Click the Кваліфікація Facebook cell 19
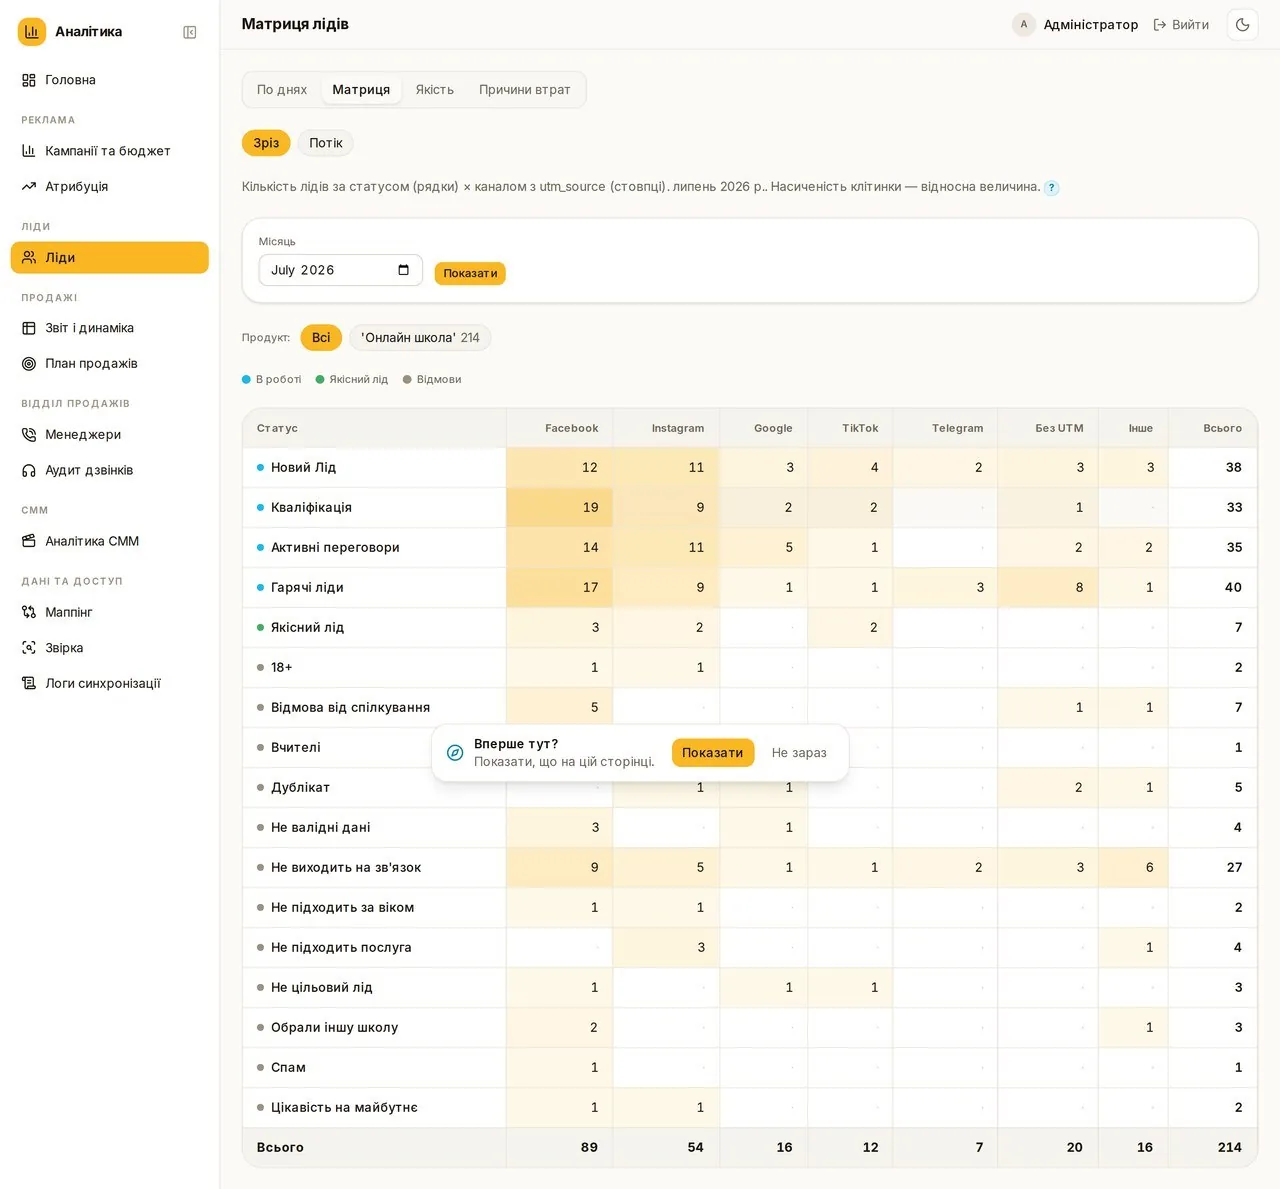 [560, 507]
